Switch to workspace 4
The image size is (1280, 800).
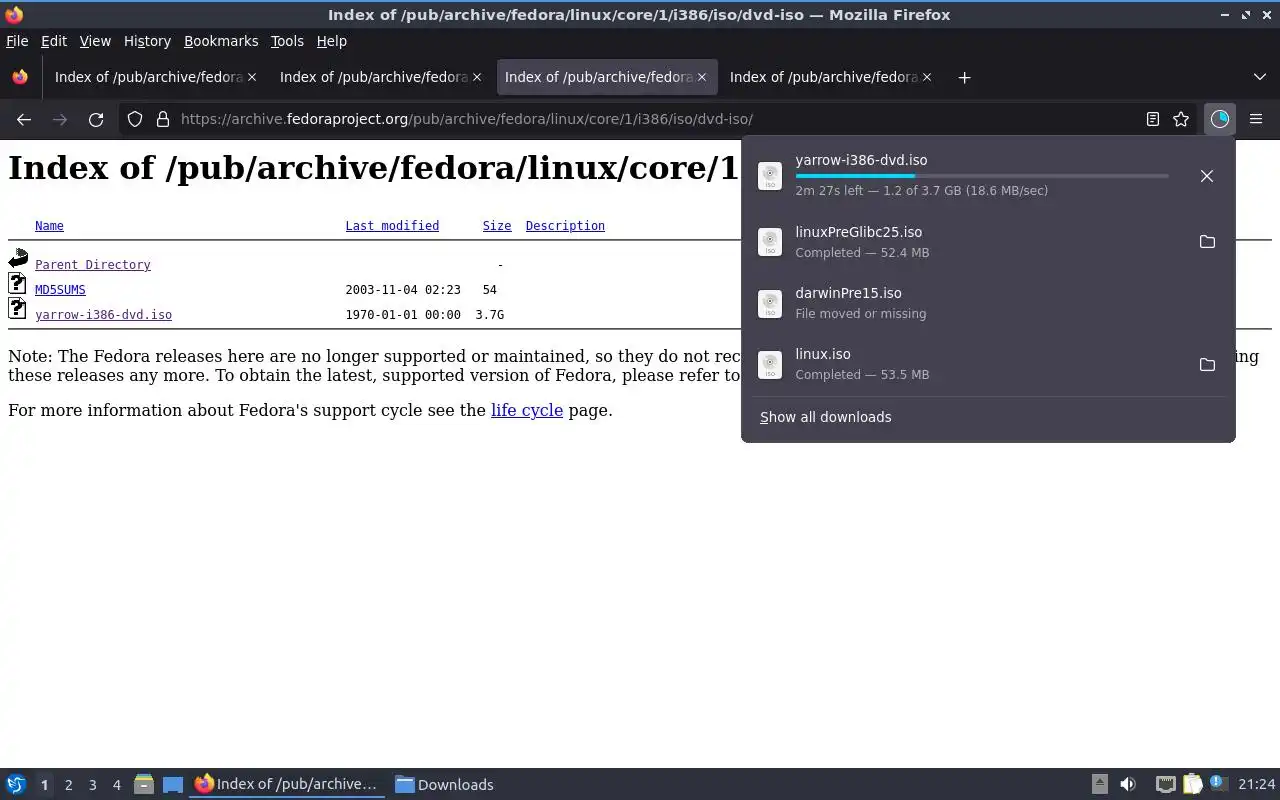click(x=116, y=785)
